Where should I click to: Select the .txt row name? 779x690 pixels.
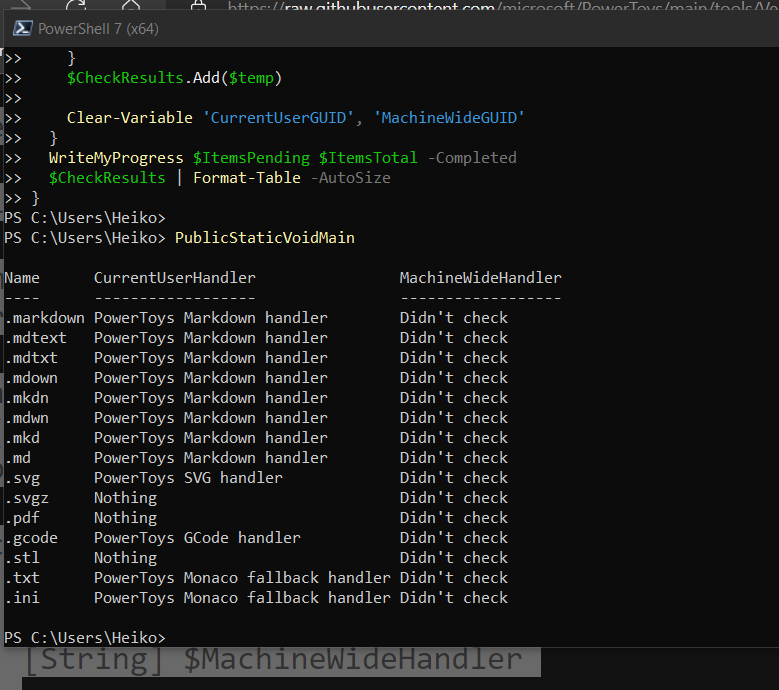(22, 578)
